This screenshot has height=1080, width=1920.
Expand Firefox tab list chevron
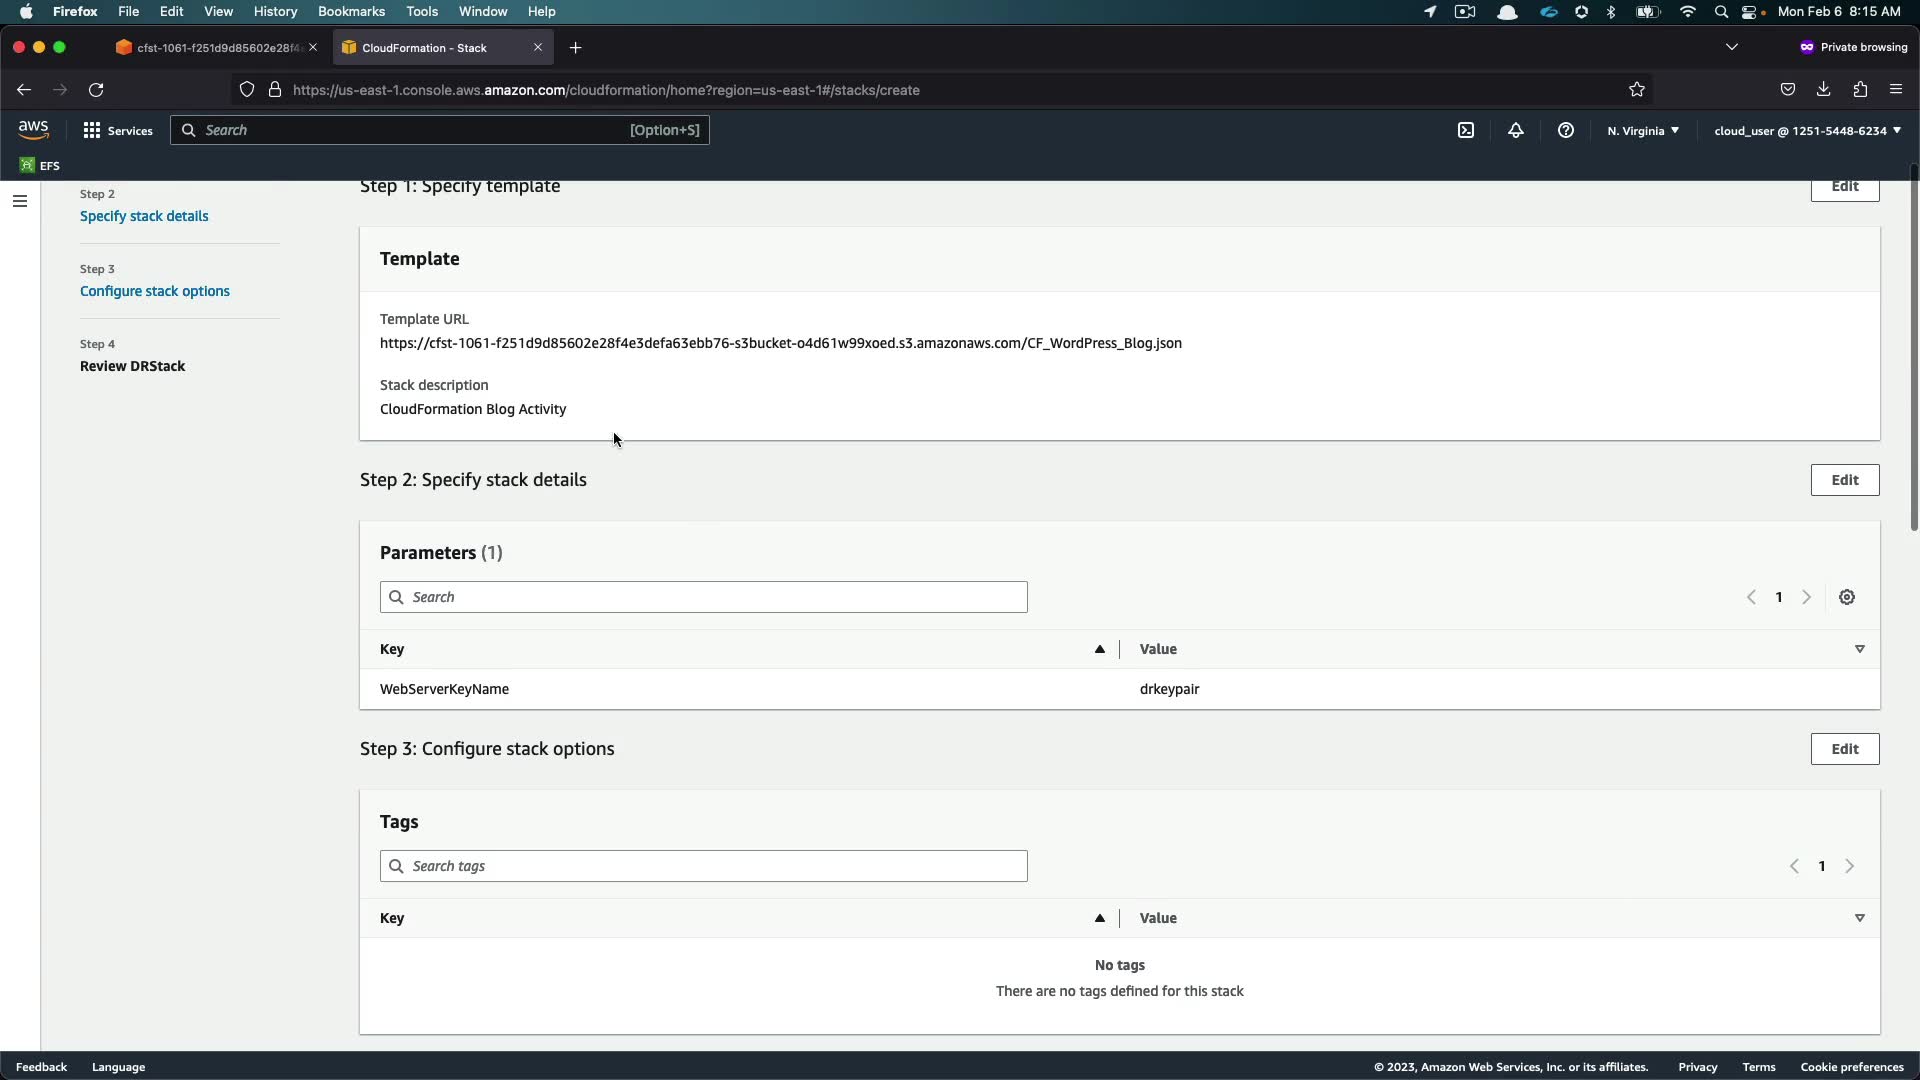point(1732,47)
